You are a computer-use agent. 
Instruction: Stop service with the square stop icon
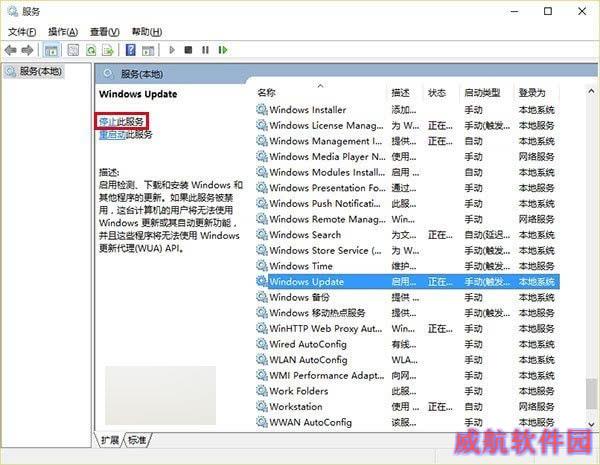click(x=188, y=50)
